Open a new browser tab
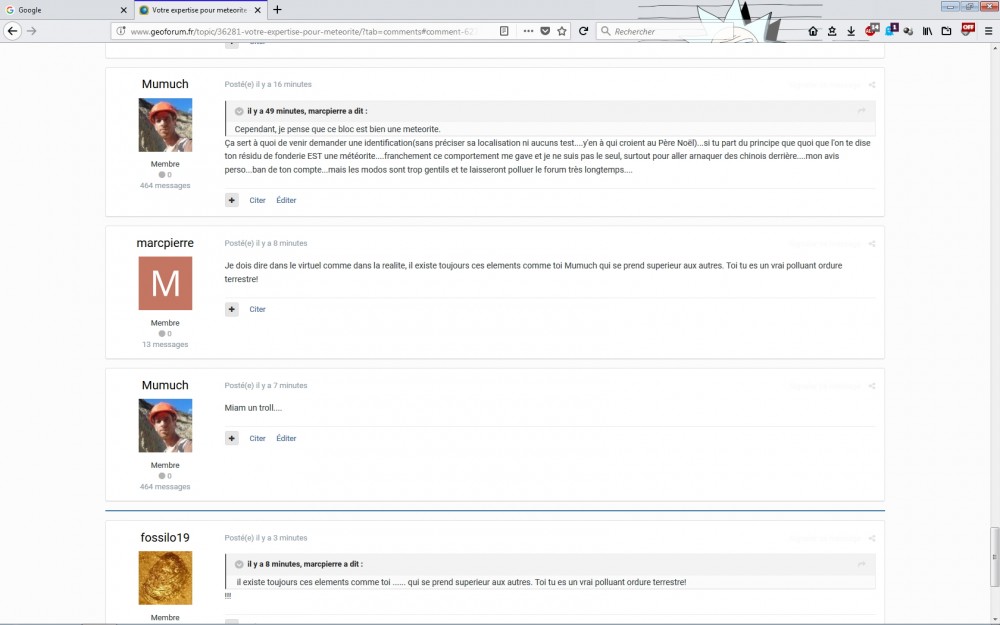Viewport: 1000px width, 625px height. point(277,10)
